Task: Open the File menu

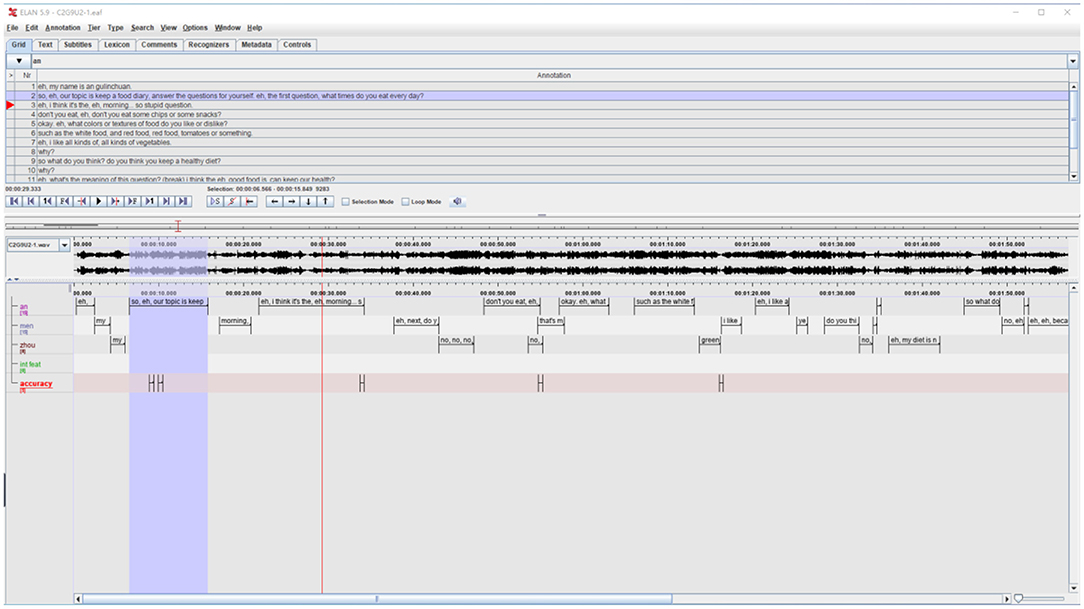Action: pos(12,28)
